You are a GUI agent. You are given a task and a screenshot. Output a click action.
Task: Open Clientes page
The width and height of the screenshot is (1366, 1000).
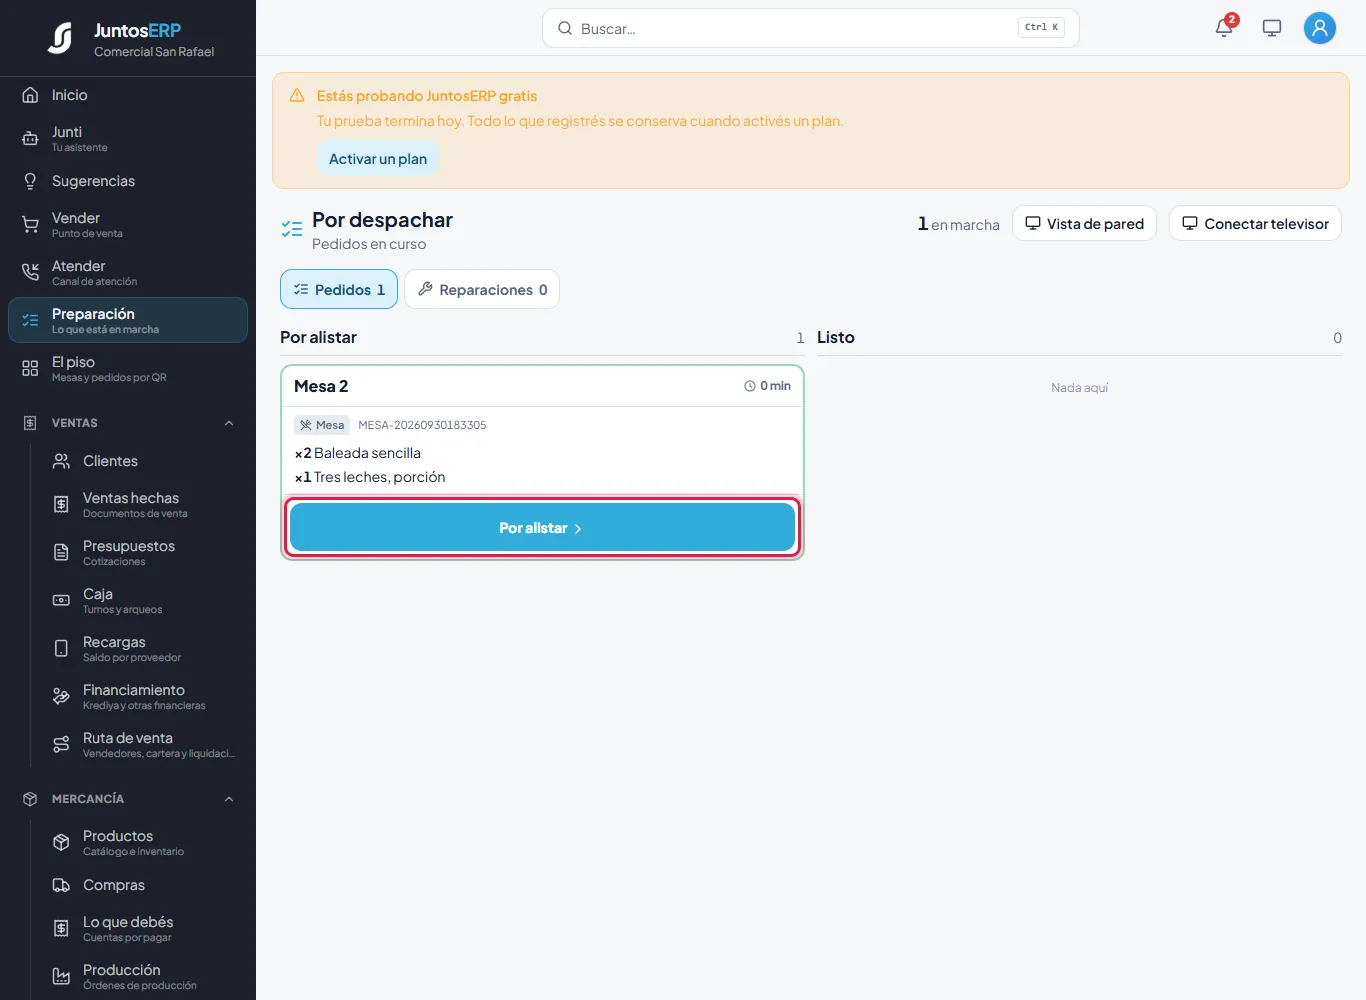143,461
